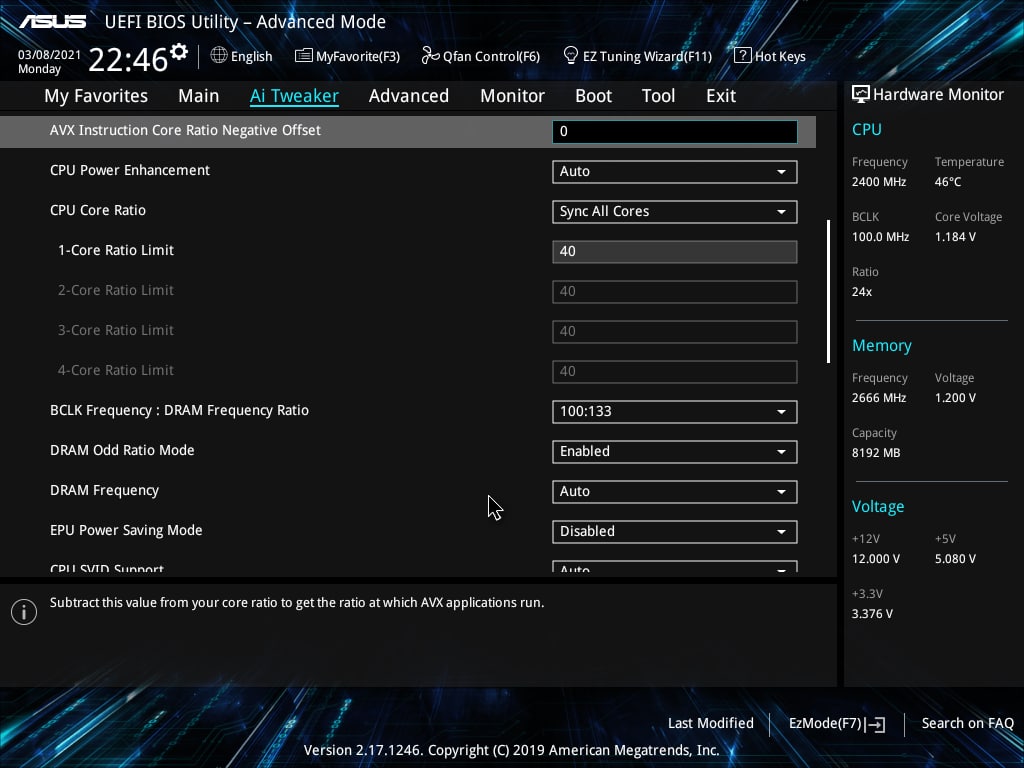The image size is (1024, 768).
Task: Click the EzMode exit arrow icon
Action: (877, 724)
